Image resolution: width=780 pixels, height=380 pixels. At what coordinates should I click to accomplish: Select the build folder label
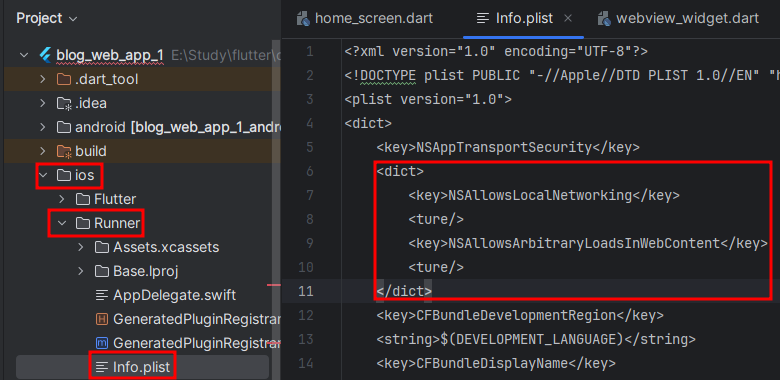click(91, 151)
